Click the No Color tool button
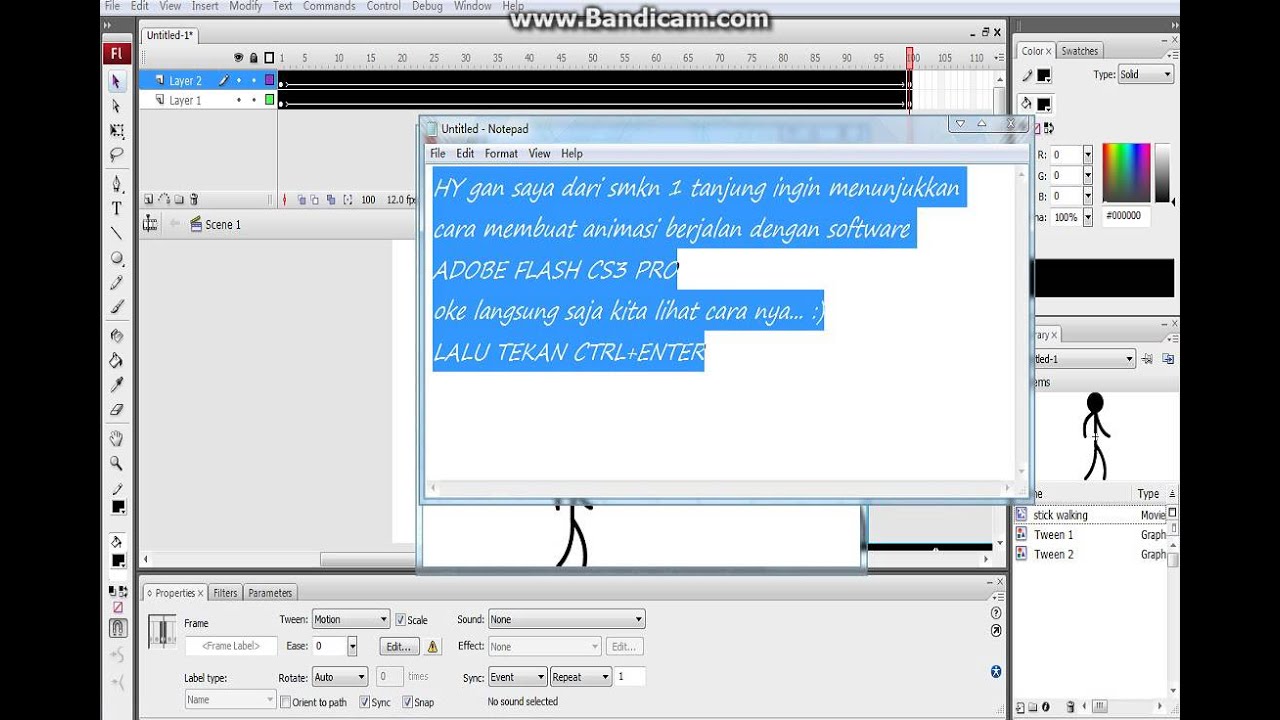Screen dimensions: 1280x720 [x=118, y=607]
